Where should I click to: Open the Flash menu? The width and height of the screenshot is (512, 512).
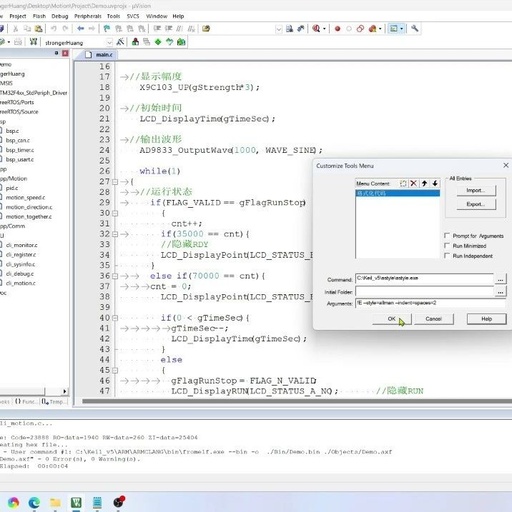pos(39,16)
